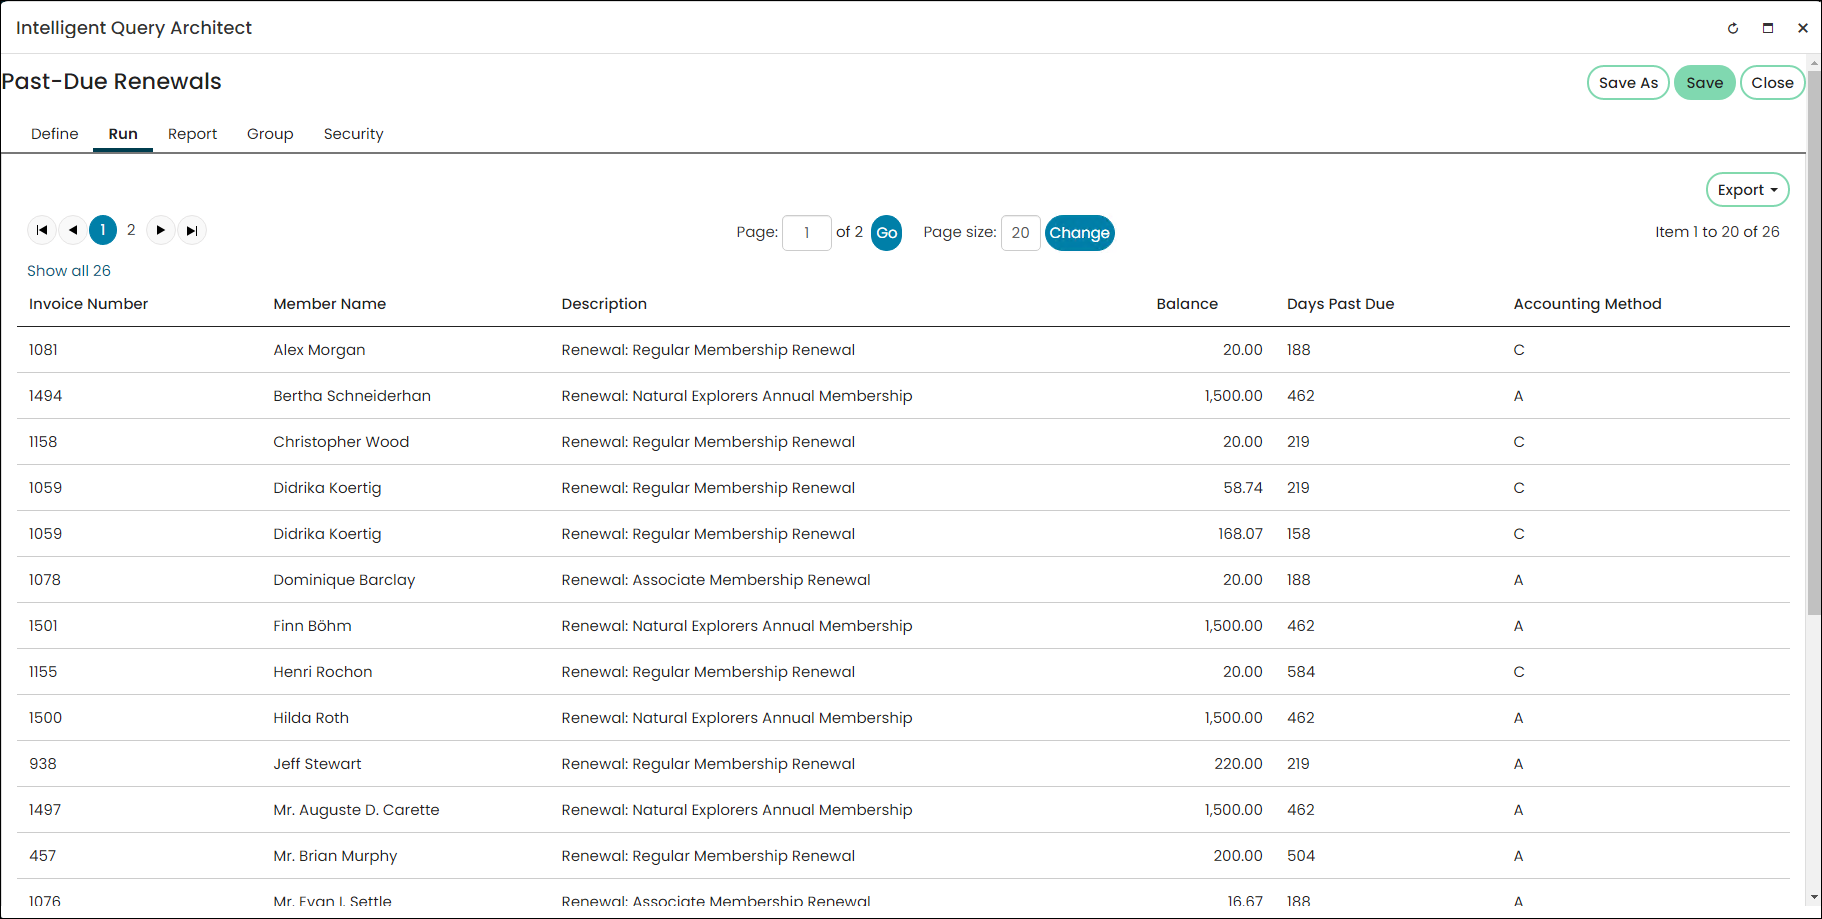Click the Days Past Due column header

[x=1340, y=304]
